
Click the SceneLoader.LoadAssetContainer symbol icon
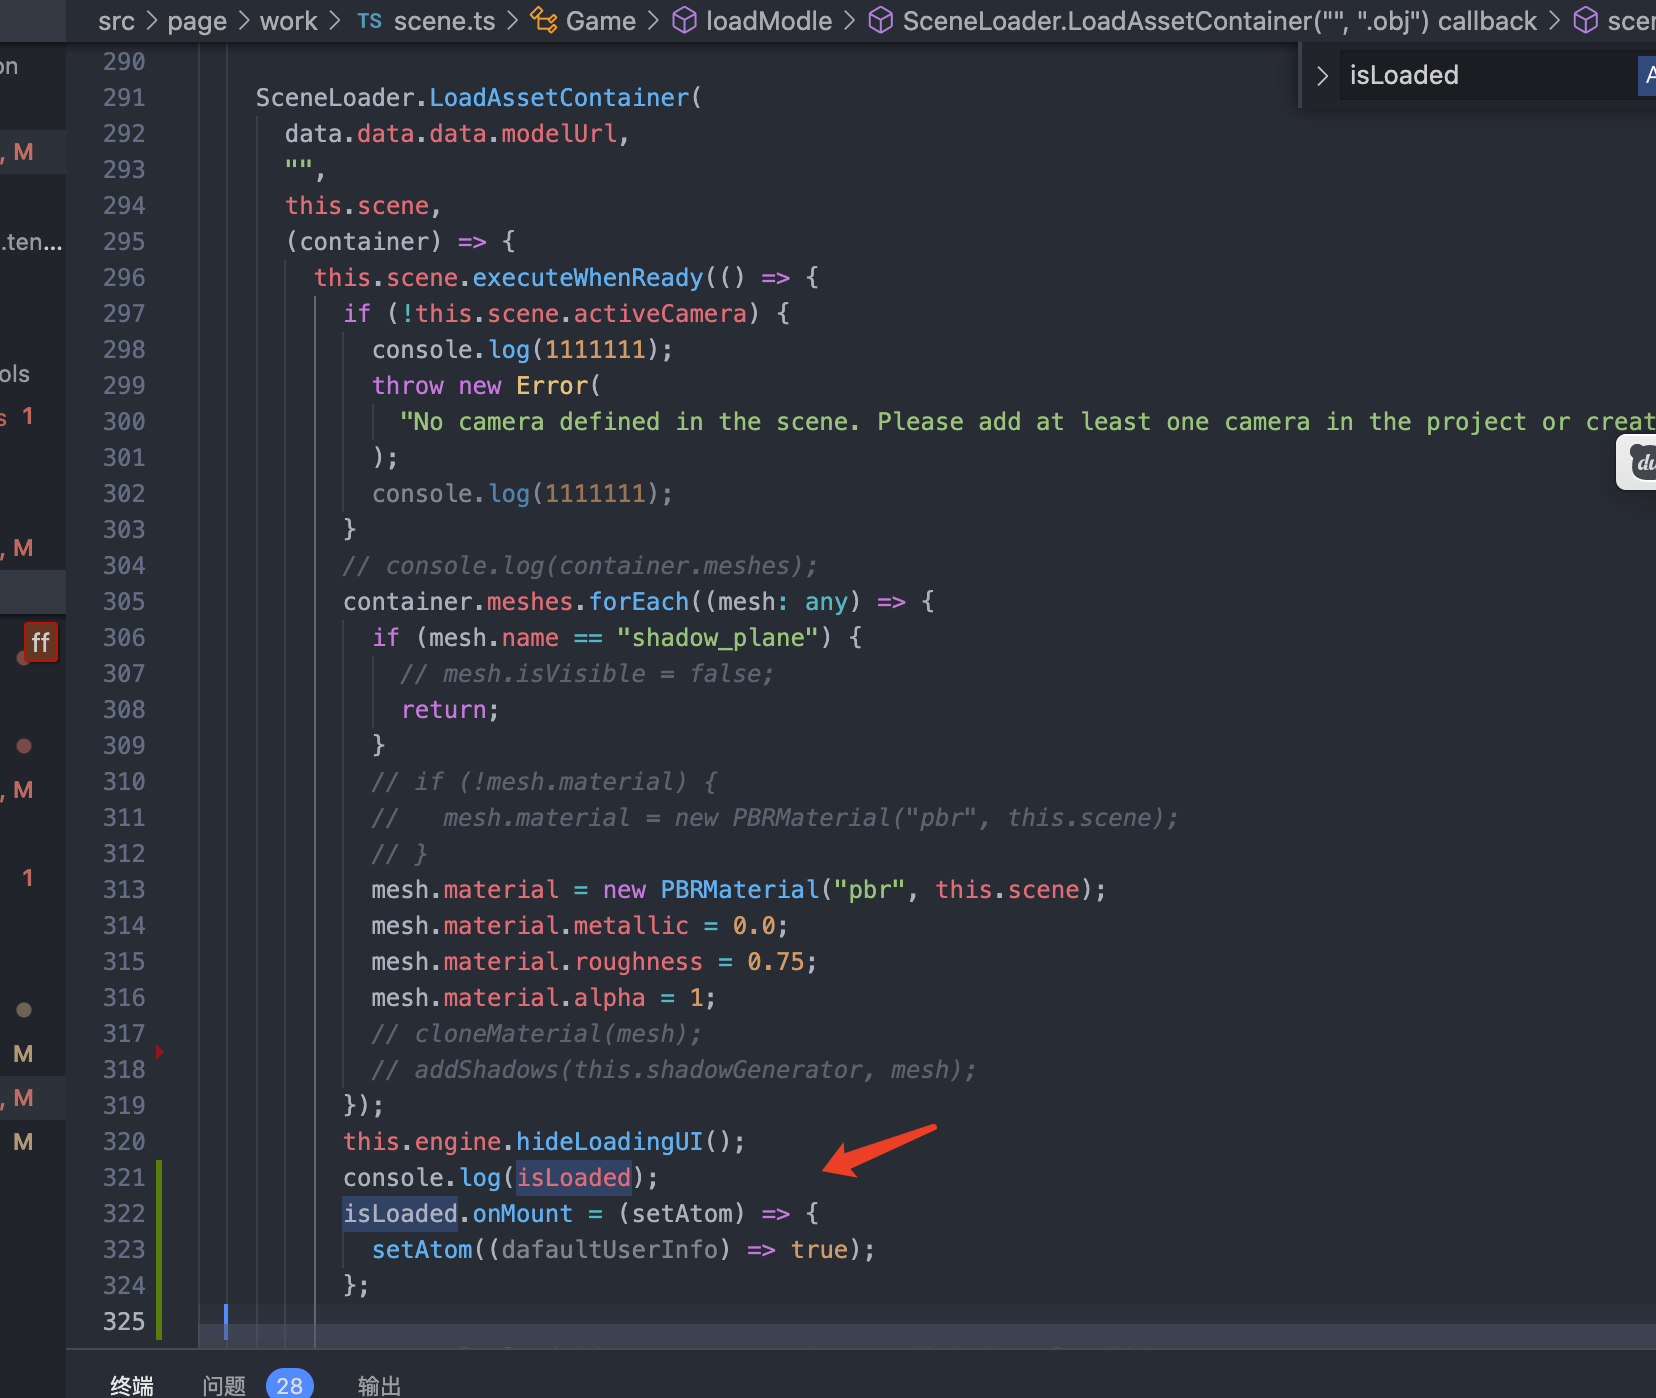click(881, 20)
